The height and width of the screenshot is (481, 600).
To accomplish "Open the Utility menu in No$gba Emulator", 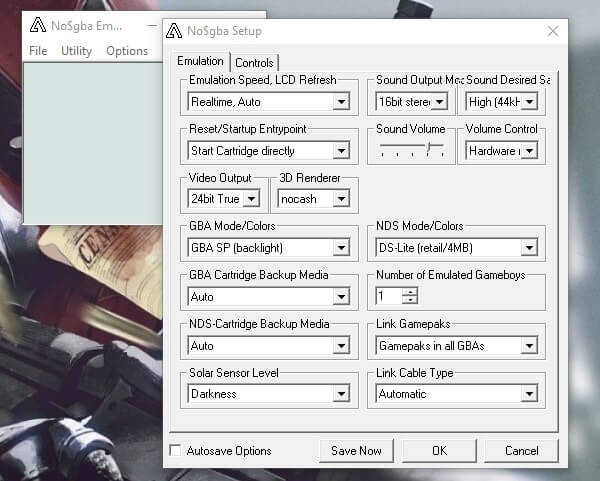I will (76, 51).
